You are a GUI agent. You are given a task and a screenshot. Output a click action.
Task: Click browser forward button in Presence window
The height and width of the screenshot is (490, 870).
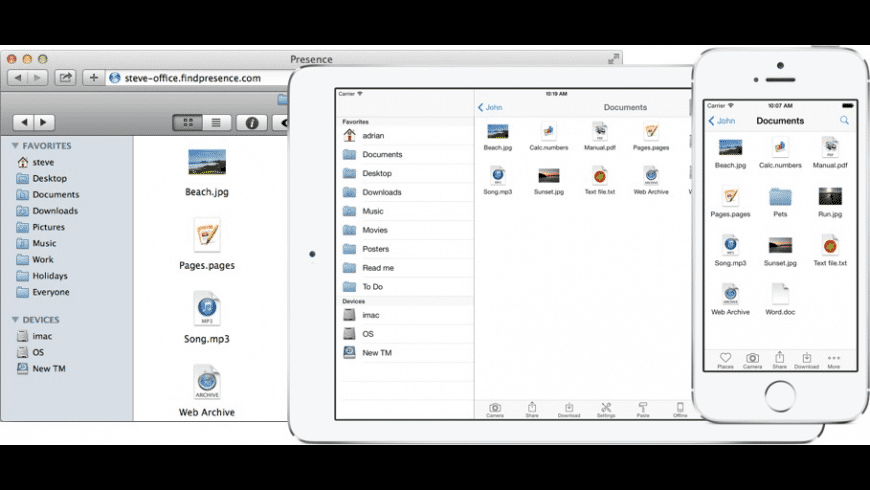point(37,78)
